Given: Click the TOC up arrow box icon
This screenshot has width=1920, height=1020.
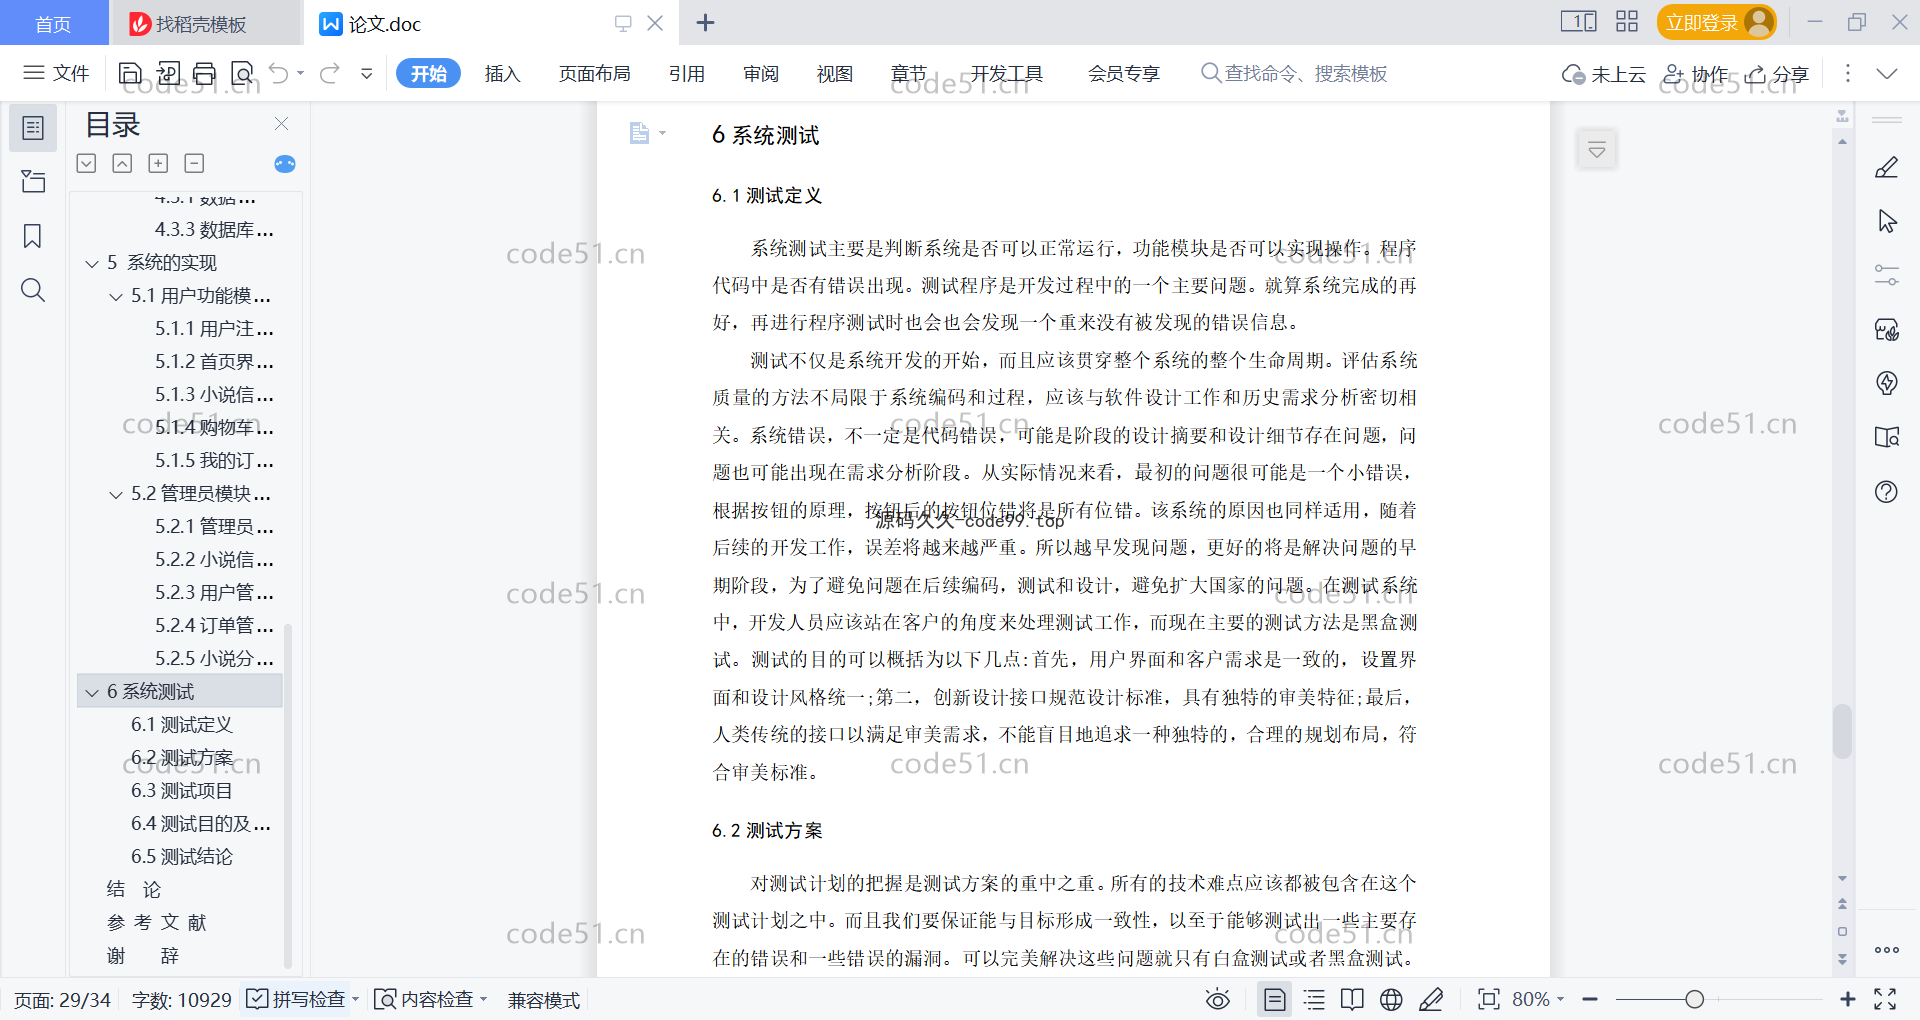Looking at the screenshot, I should pyautogui.click(x=122, y=163).
